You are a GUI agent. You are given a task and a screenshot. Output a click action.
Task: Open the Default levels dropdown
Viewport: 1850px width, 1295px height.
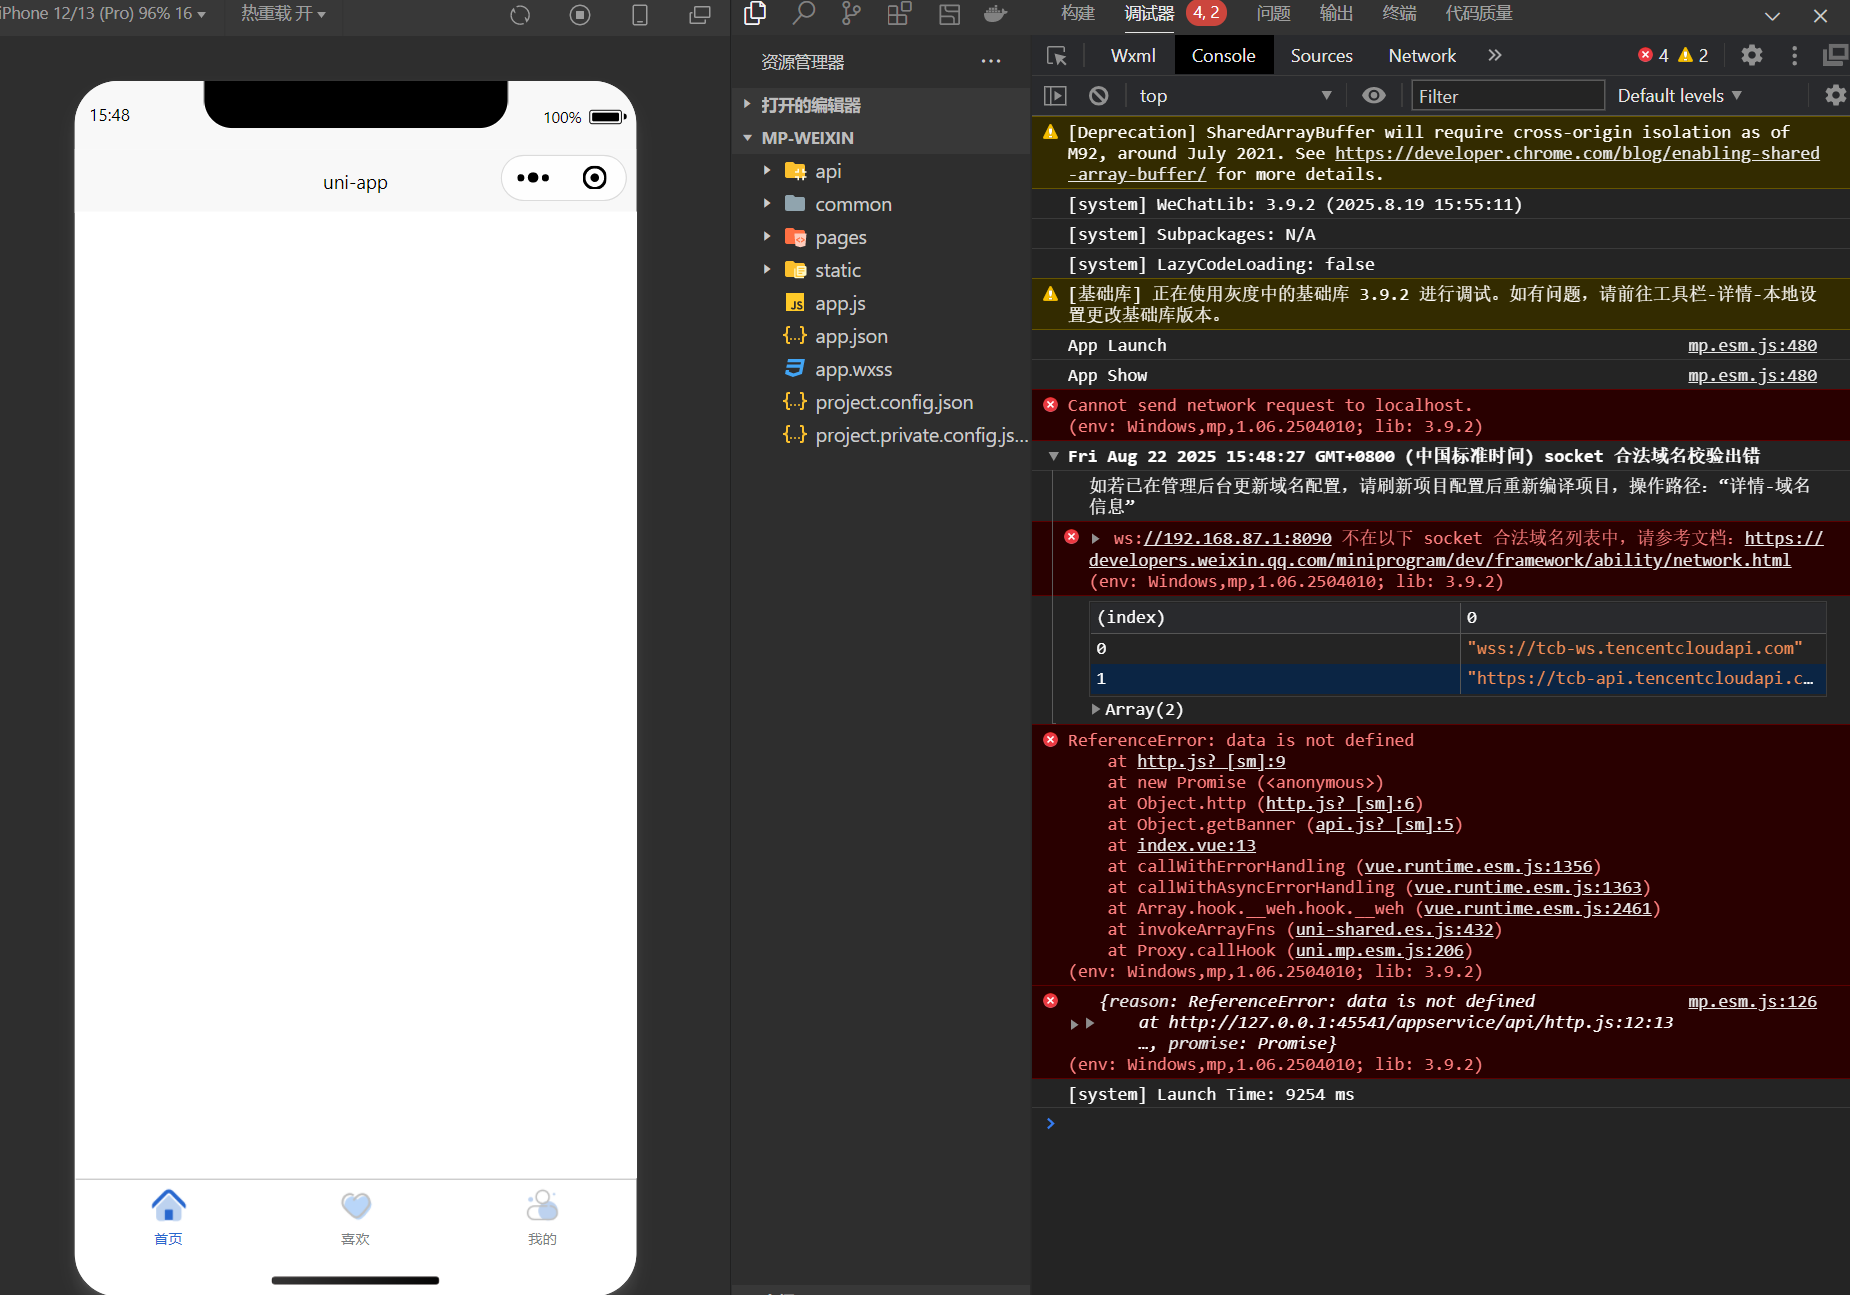(1680, 95)
